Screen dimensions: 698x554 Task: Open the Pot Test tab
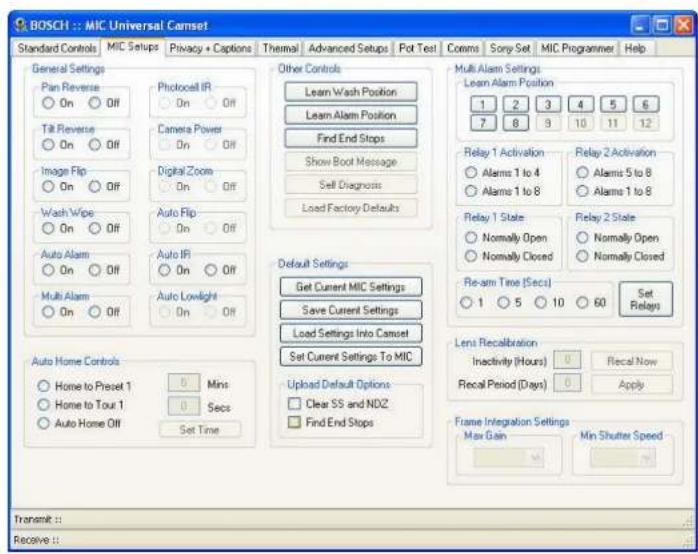[417, 48]
